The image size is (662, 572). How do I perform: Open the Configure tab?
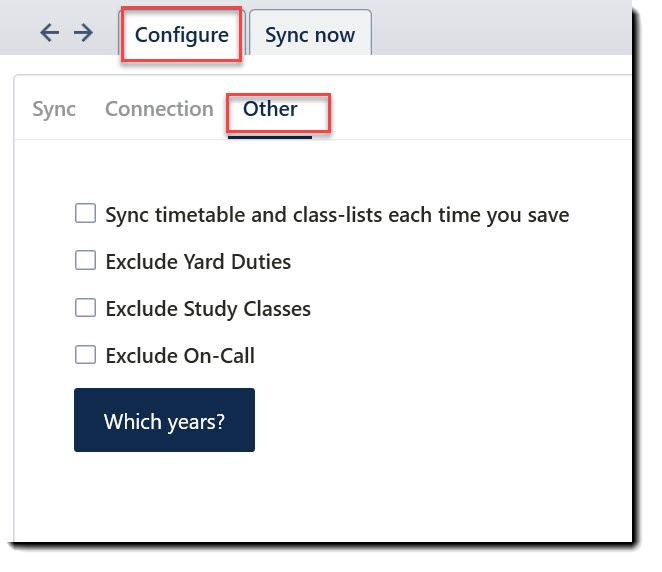point(182,35)
